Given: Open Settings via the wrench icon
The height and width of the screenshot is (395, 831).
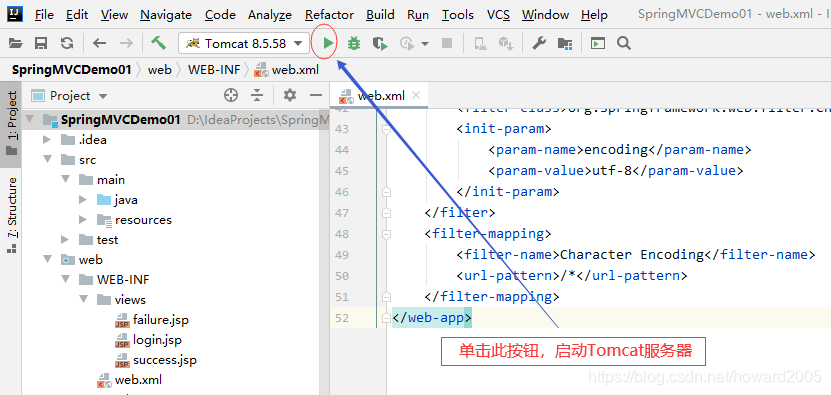Looking at the screenshot, I should click(x=539, y=43).
